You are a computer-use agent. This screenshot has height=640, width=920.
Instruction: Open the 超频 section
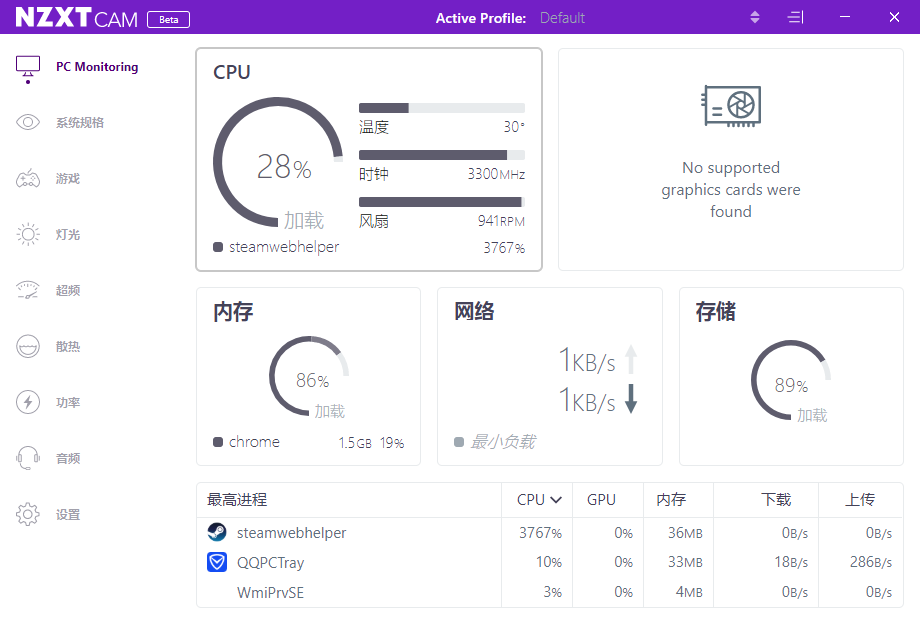coord(68,290)
